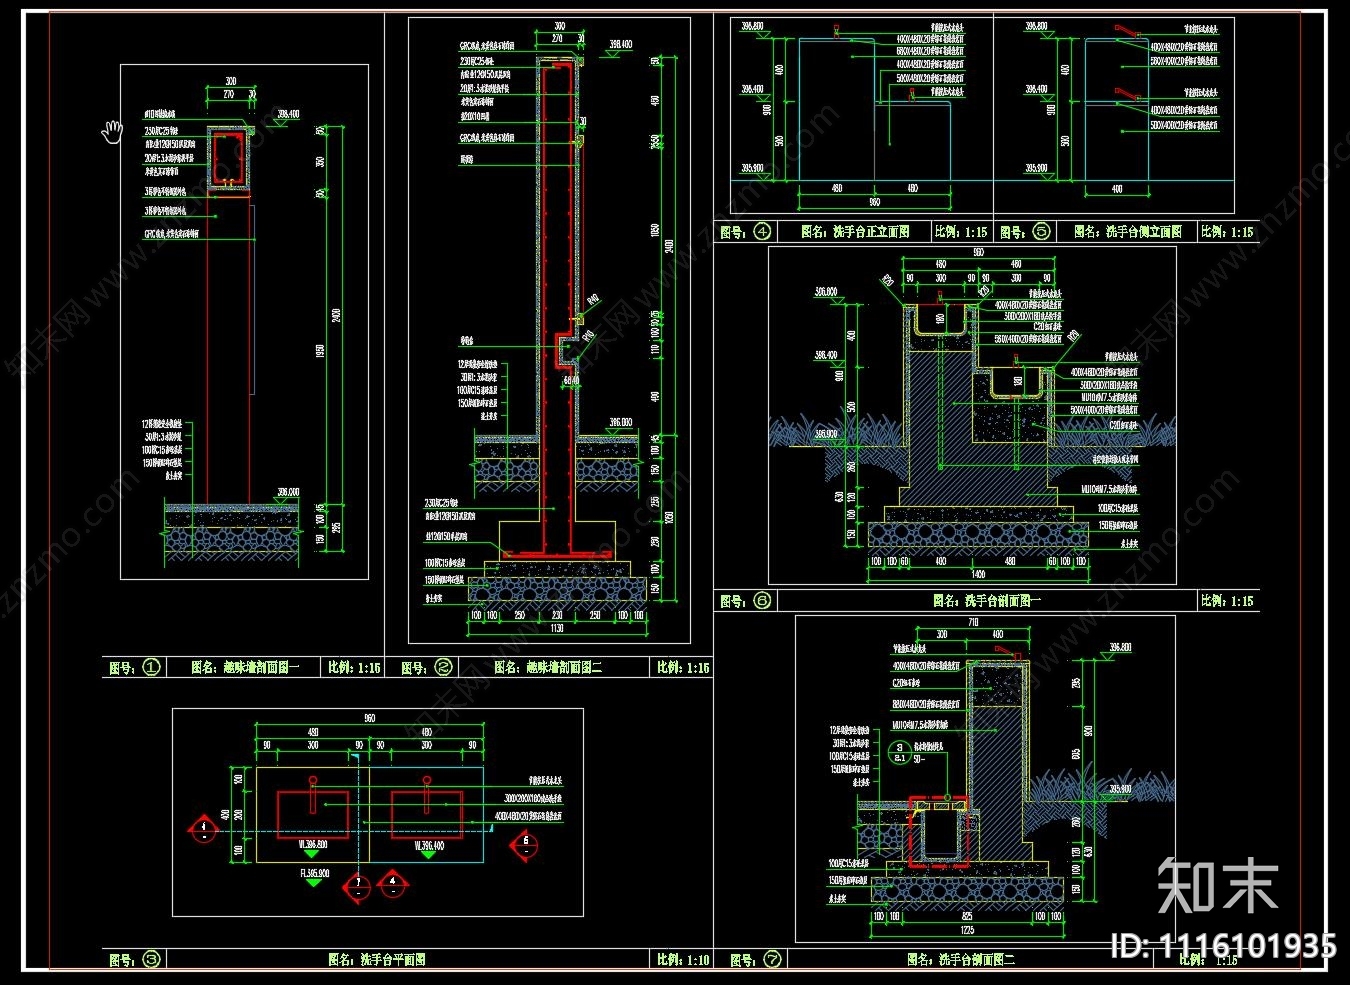1350x985 pixels.
Task: Select drawing number circle ⑥
Action: [762, 600]
